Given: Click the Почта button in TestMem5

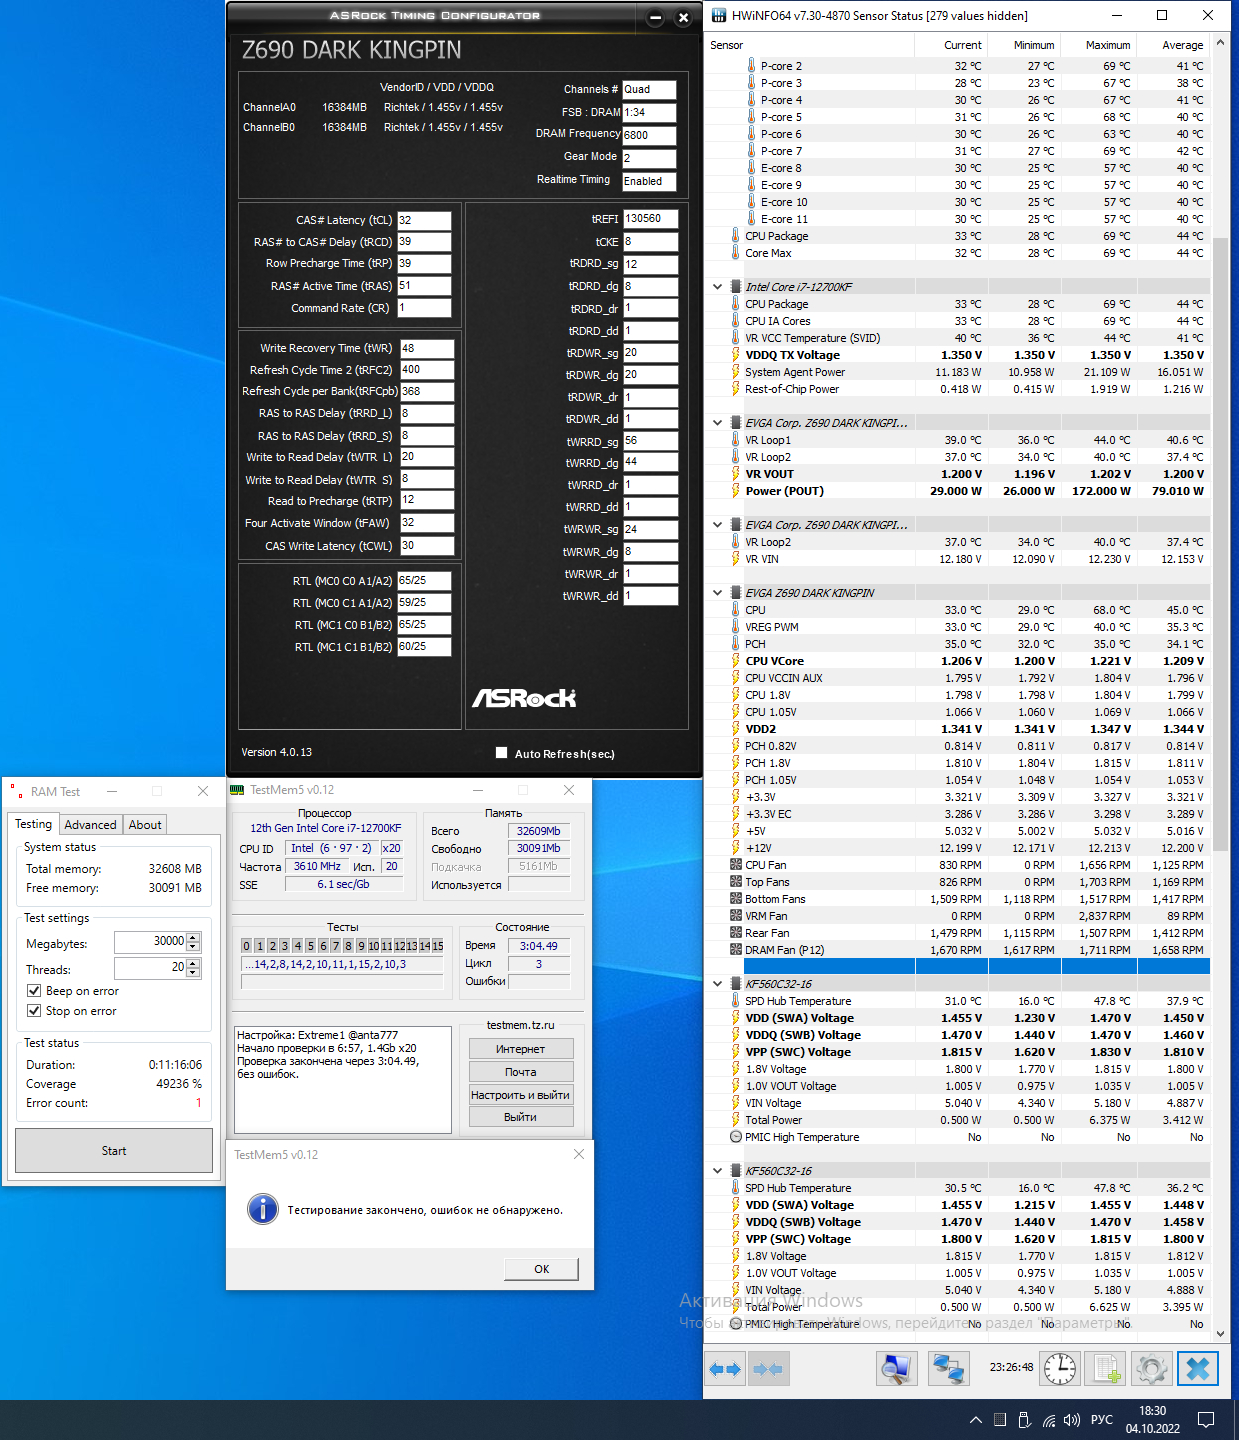Looking at the screenshot, I should coord(521,1072).
